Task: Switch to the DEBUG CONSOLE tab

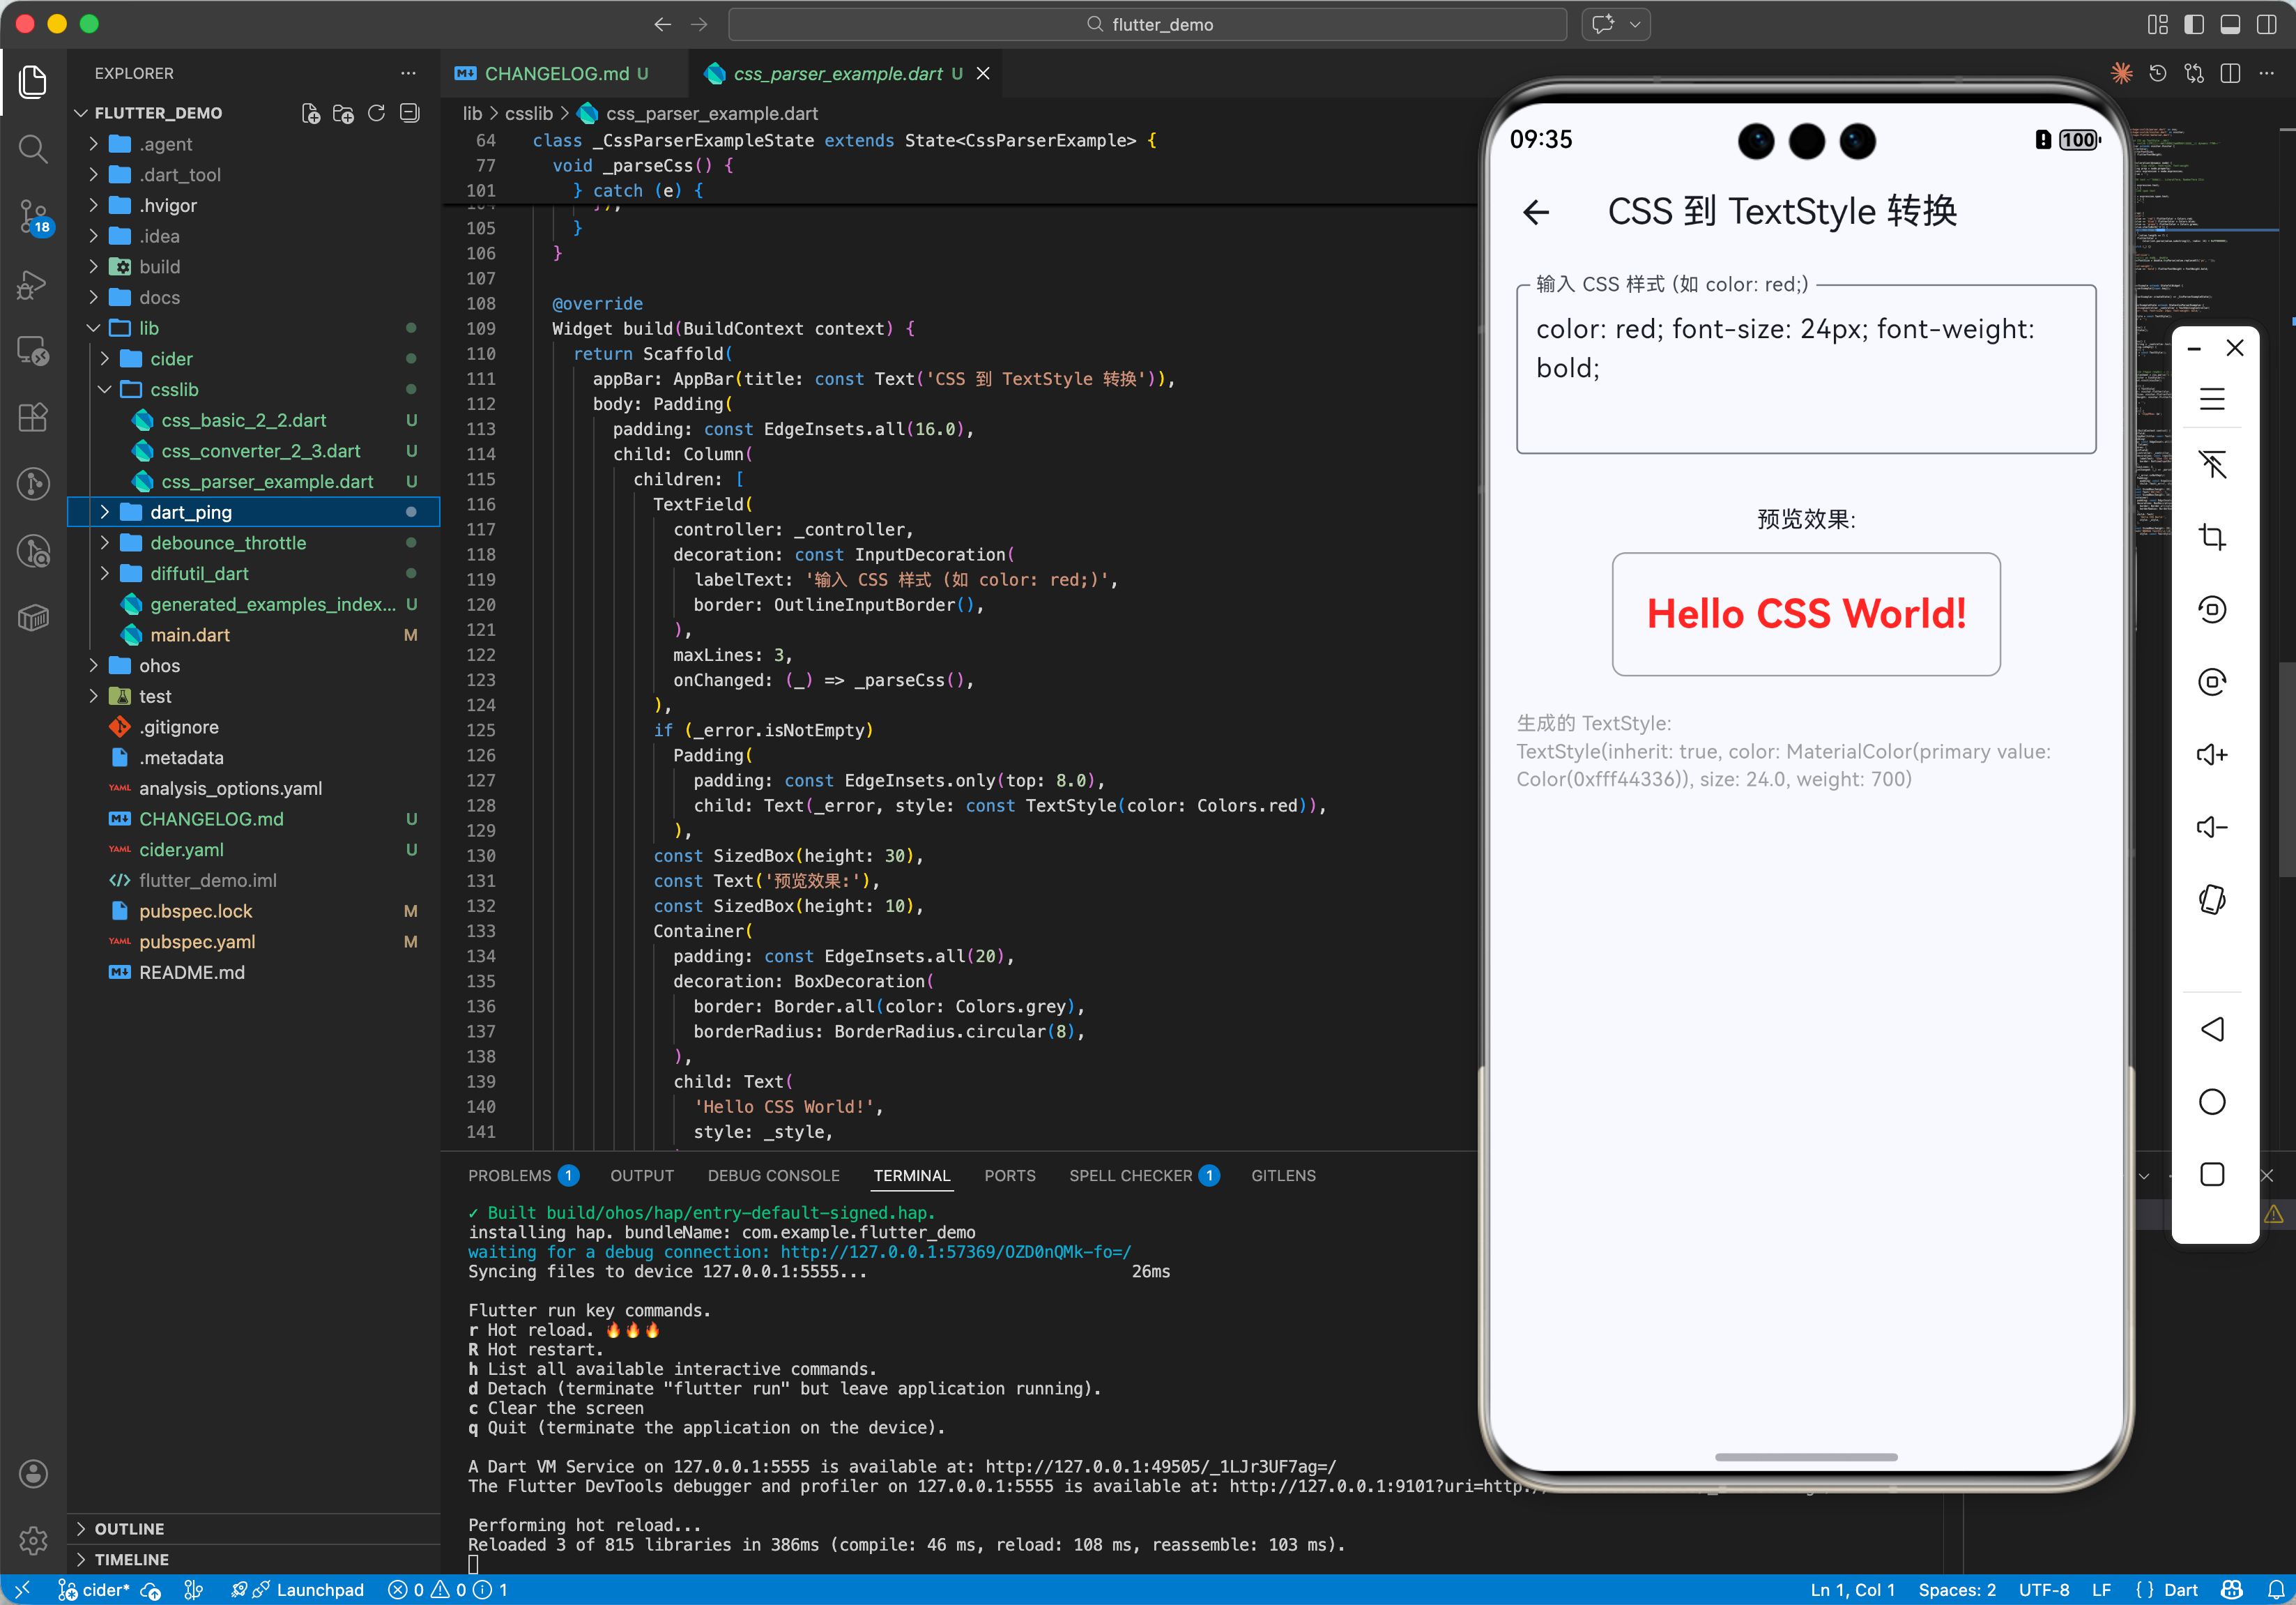Action: tap(773, 1175)
